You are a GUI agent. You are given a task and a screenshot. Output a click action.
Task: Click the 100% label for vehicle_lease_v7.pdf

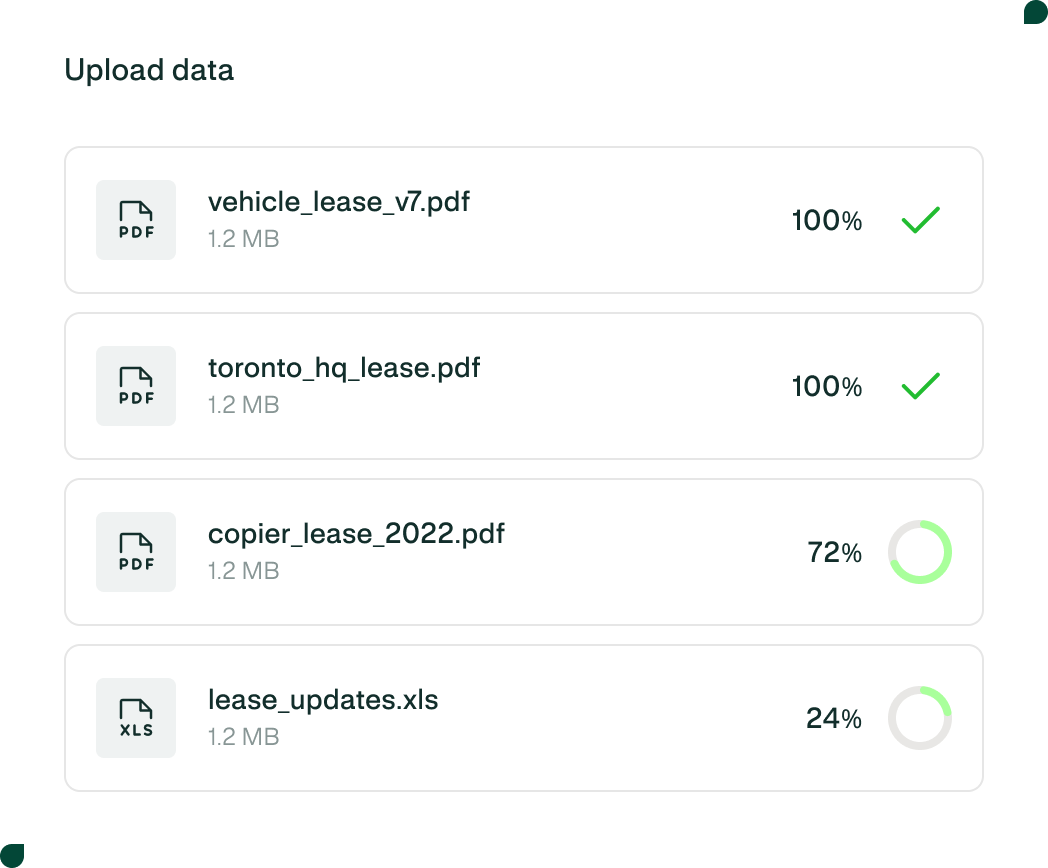coord(827,221)
